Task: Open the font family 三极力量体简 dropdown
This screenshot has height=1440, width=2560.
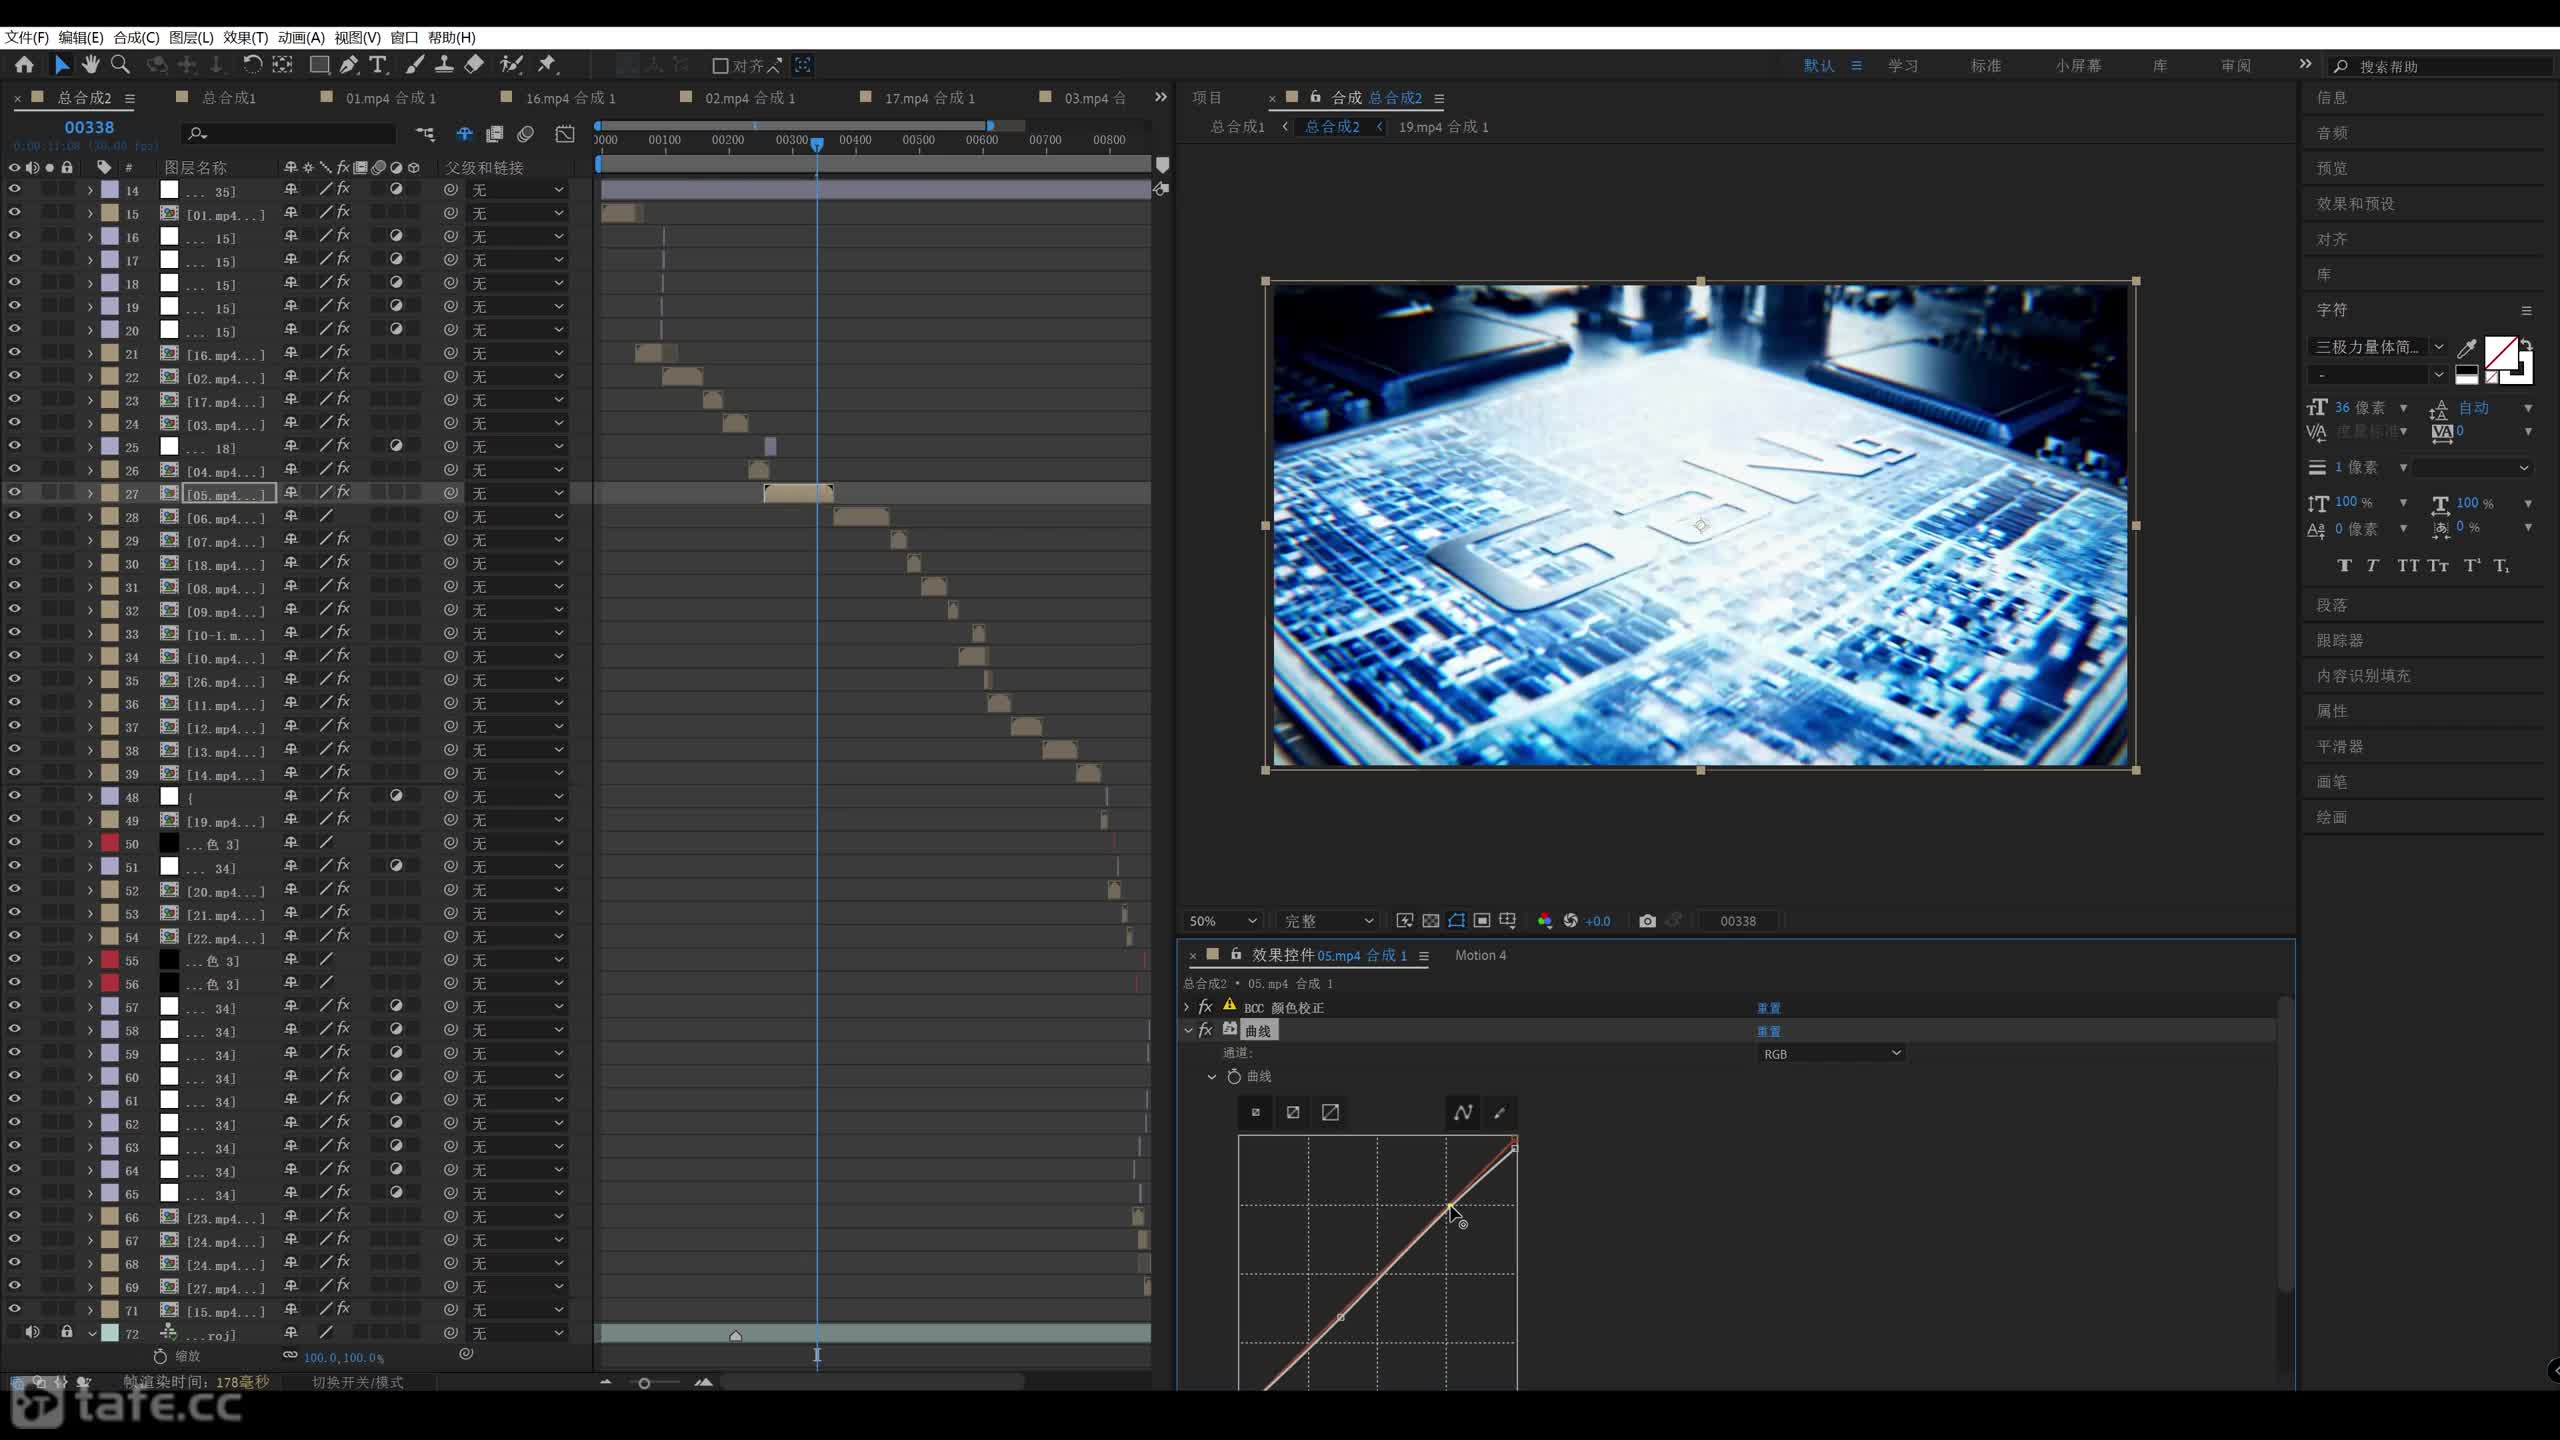Action: [x=2377, y=347]
